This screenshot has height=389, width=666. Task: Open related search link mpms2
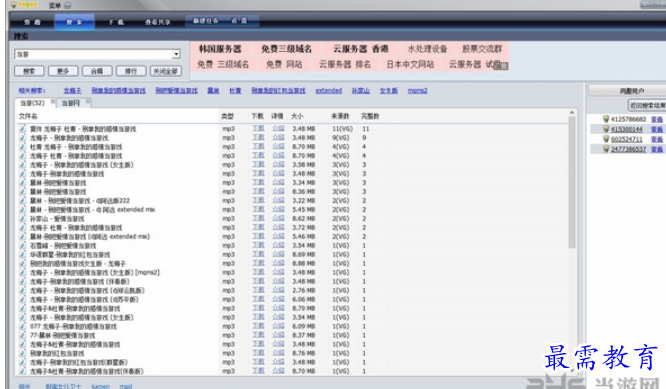pyautogui.click(x=418, y=90)
